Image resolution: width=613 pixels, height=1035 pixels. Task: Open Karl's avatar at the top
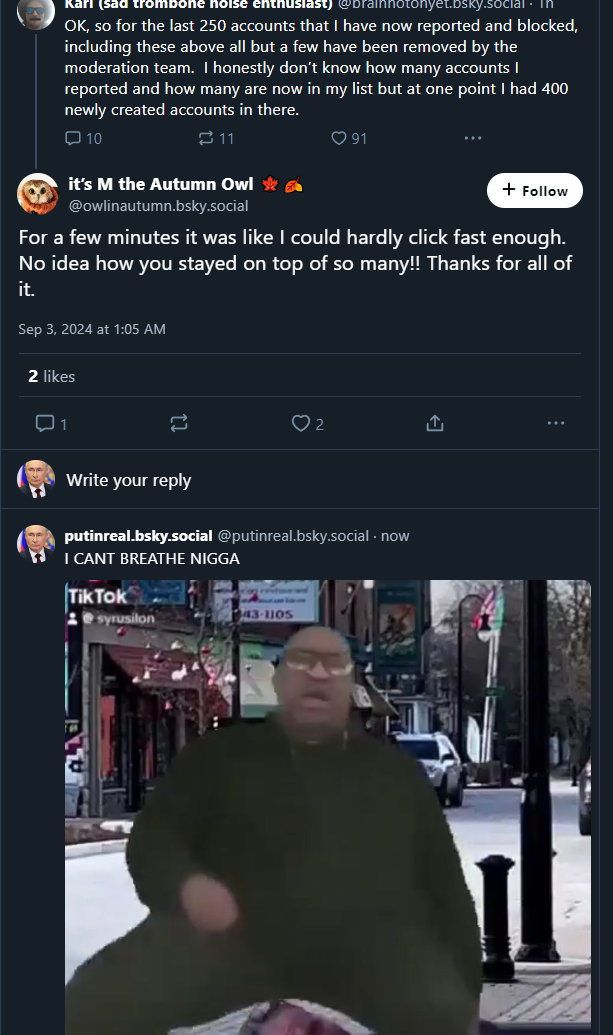pyautogui.click(x=36, y=12)
